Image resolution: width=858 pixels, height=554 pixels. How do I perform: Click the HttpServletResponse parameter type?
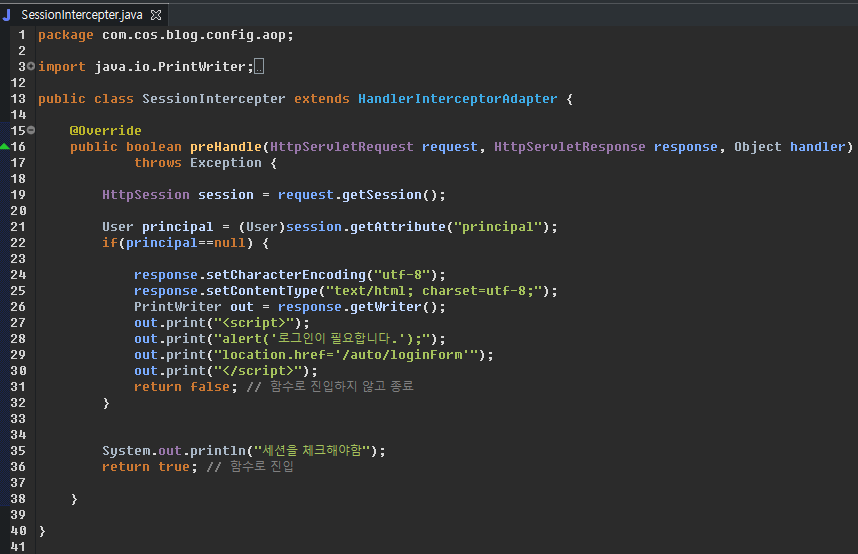click(570, 147)
